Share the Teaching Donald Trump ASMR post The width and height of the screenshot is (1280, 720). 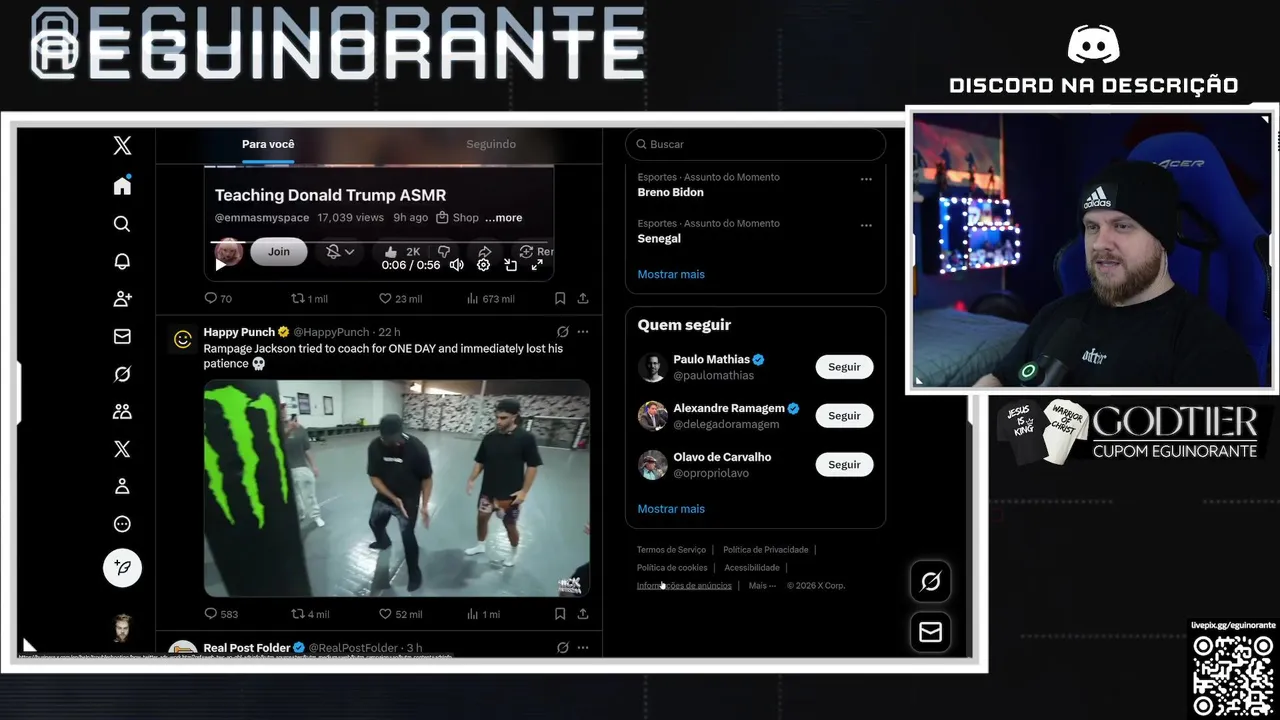[583, 298]
